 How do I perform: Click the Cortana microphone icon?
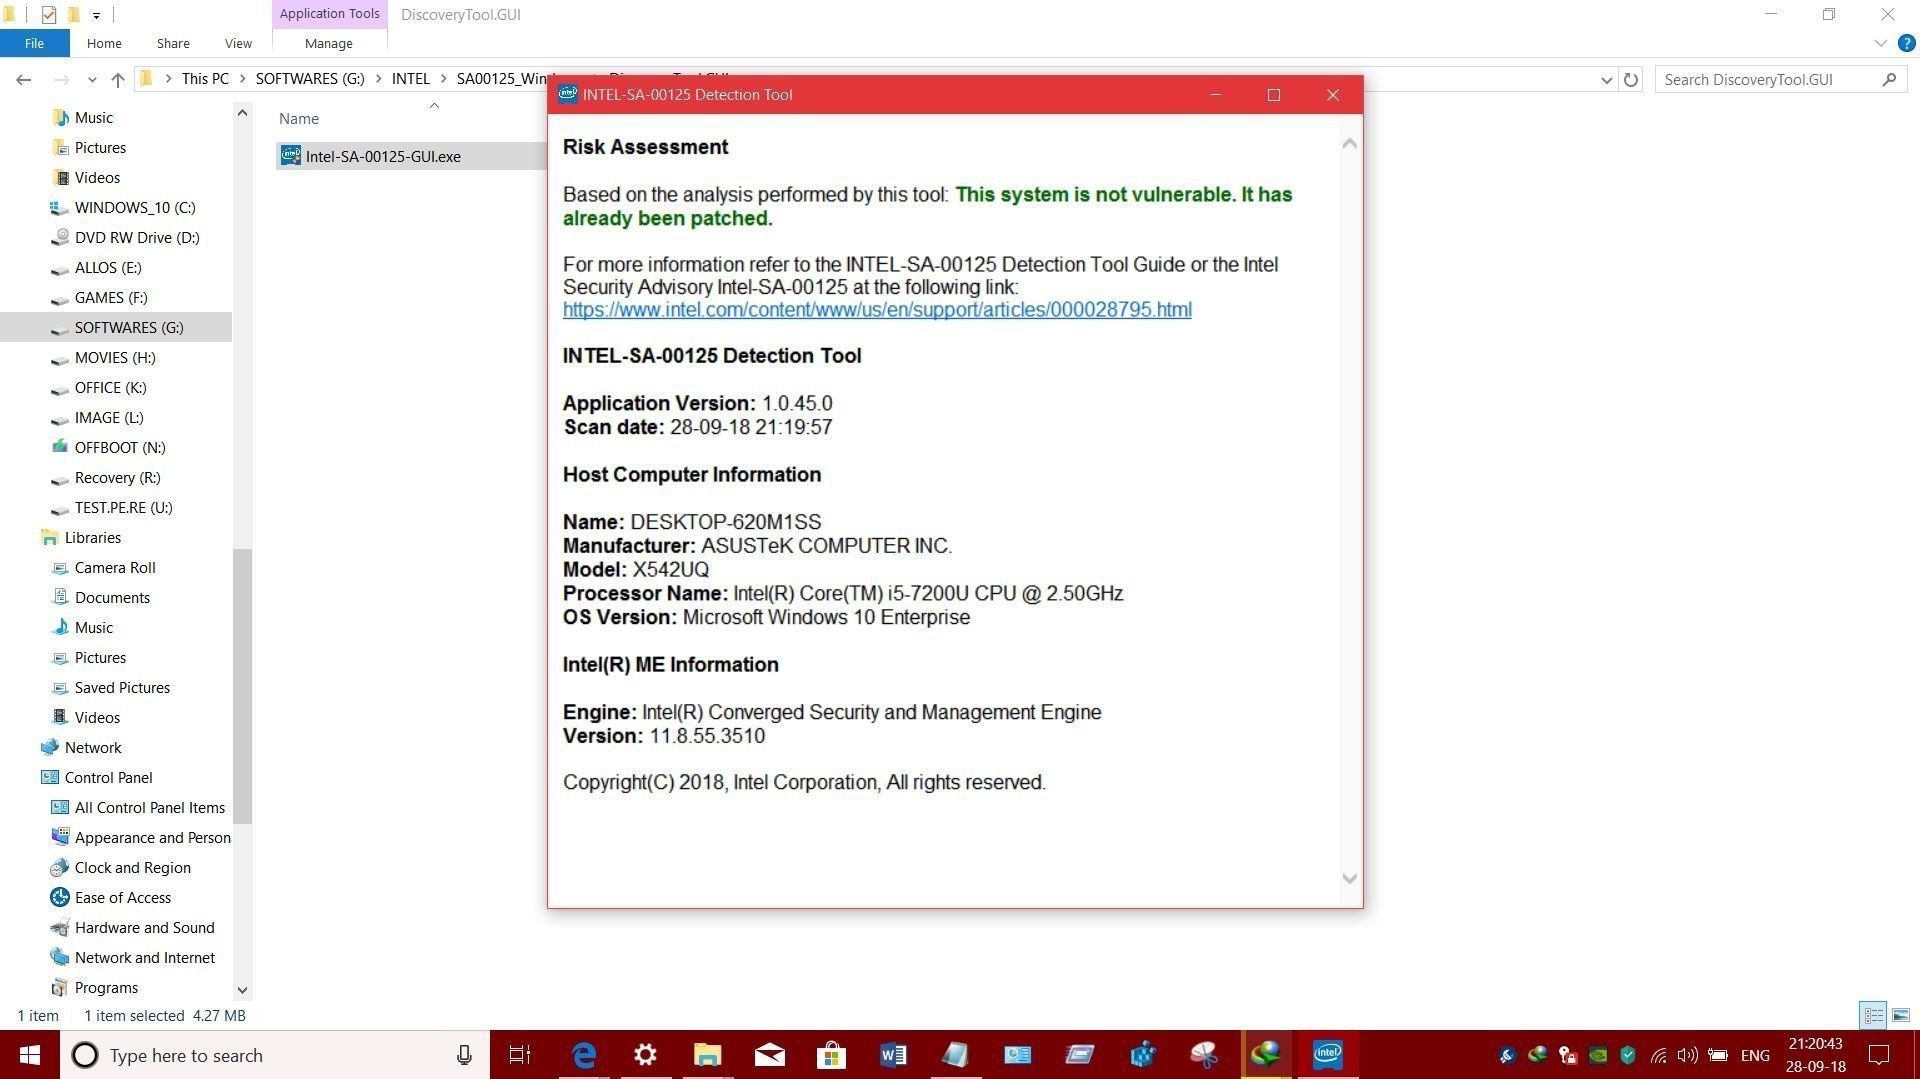(x=464, y=1055)
